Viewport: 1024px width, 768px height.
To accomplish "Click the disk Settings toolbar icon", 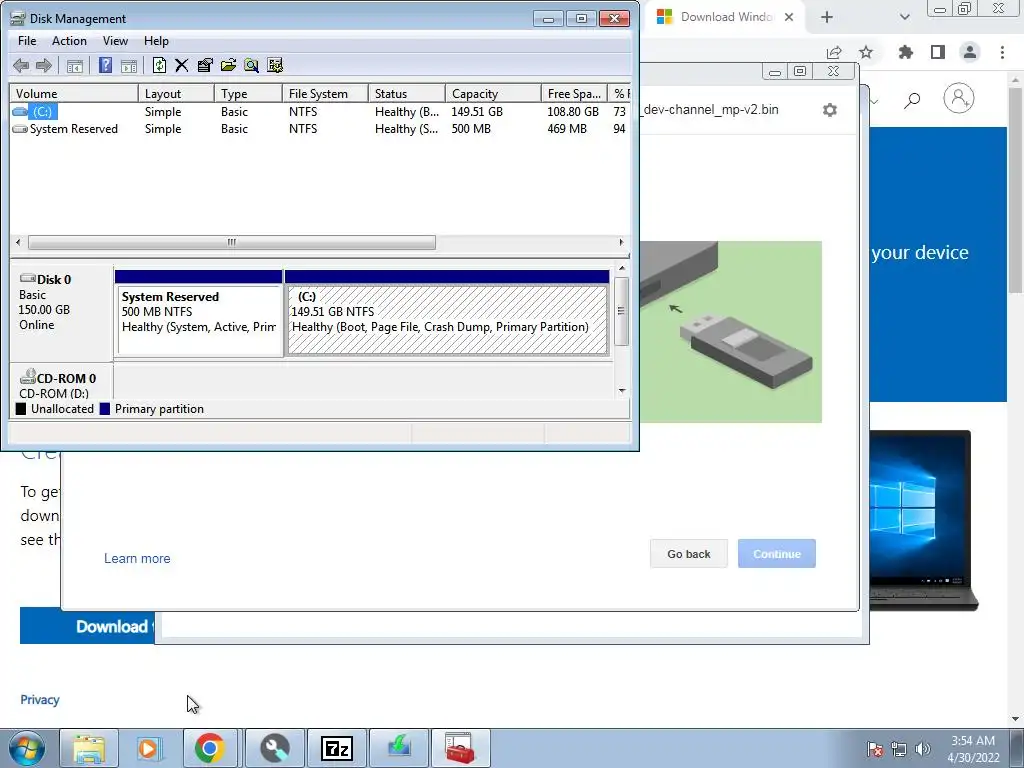I will click(275, 65).
